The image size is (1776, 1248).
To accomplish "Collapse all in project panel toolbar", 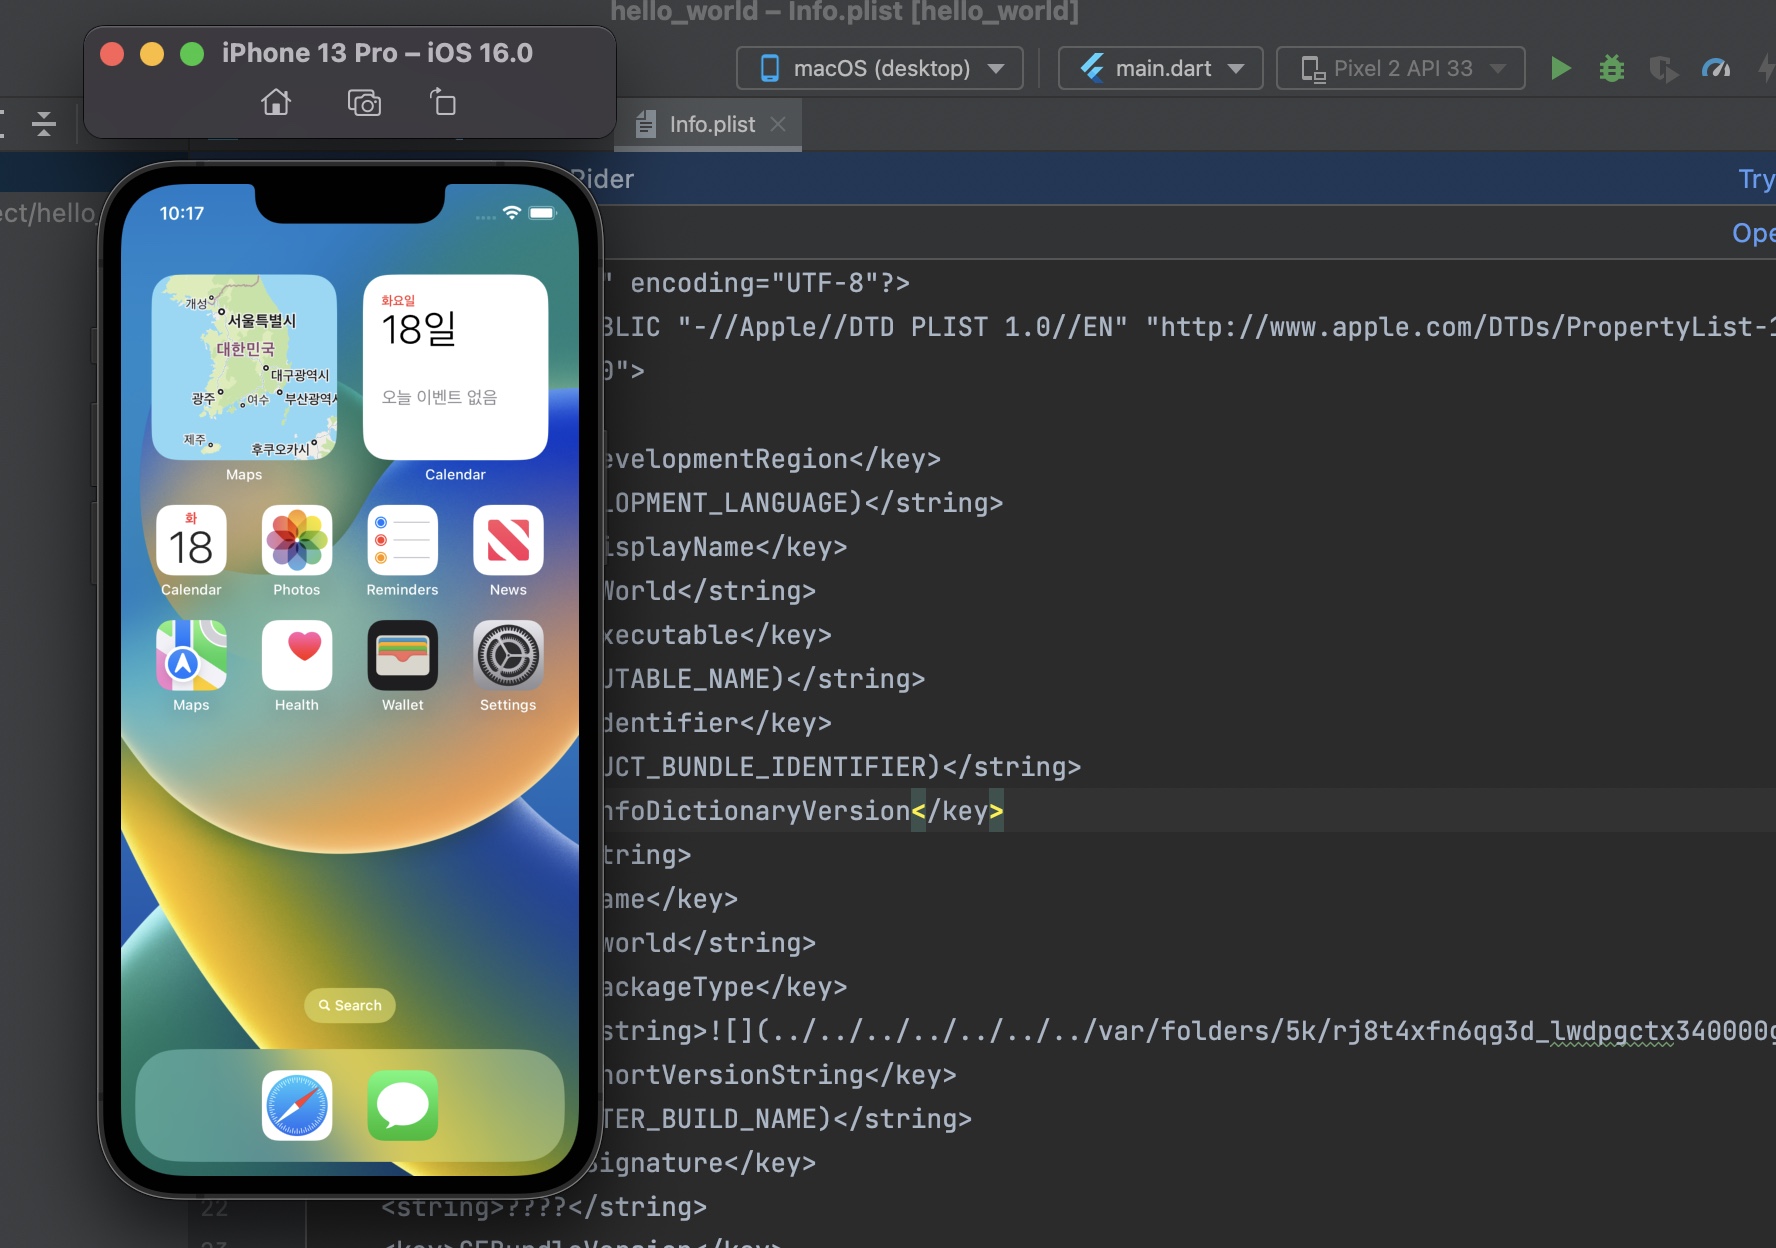I will pos(43,124).
